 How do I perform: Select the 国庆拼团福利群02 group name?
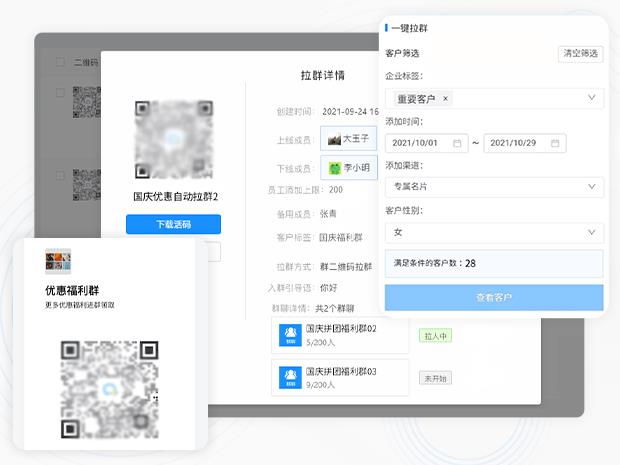(341, 329)
